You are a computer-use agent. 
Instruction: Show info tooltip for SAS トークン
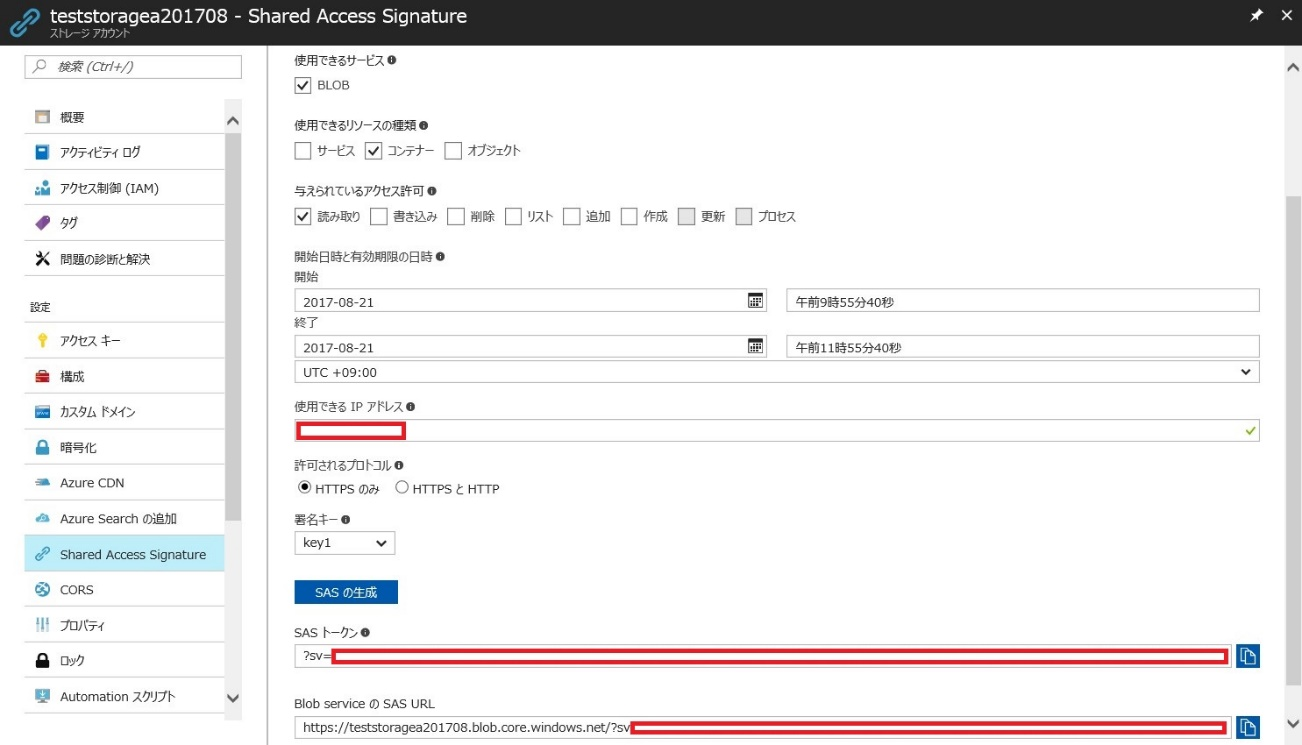[x=365, y=632]
